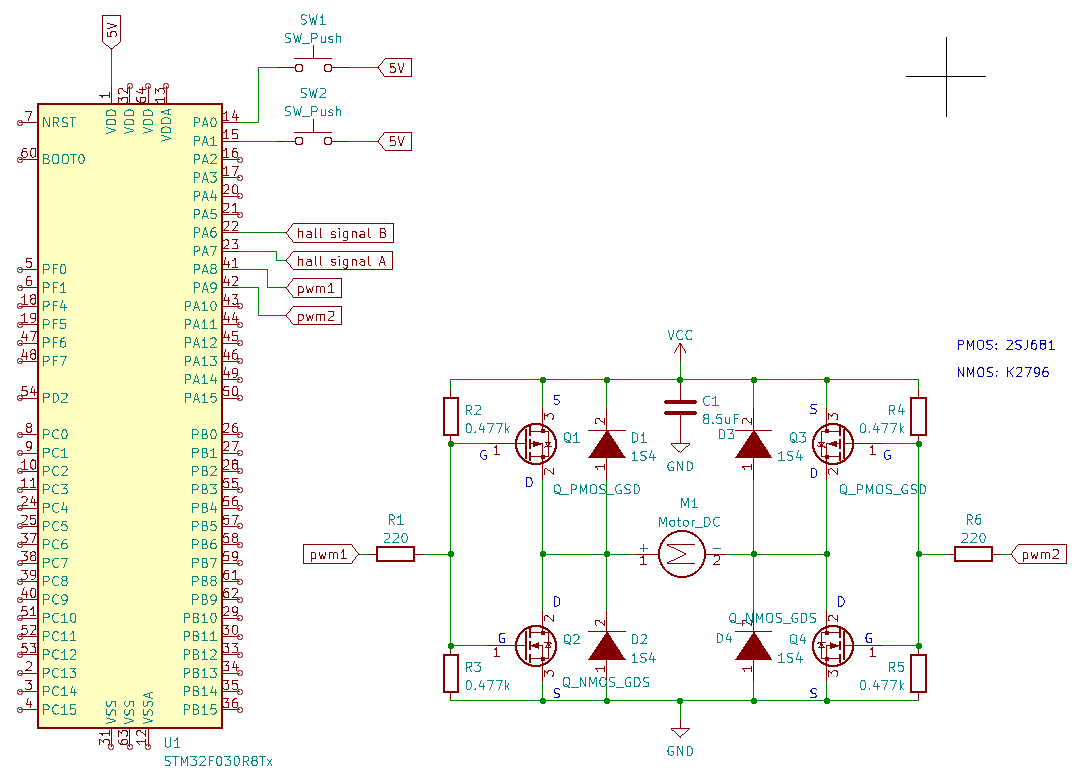The height and width of the screenshot is (778, 1084).
Task: Select the 5V flag next to SW1
Action: [x=395, y=68]
